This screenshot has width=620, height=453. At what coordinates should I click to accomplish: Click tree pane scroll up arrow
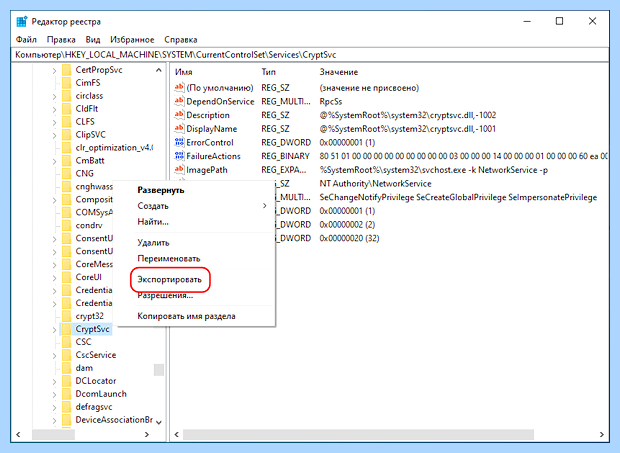(159, 70)
